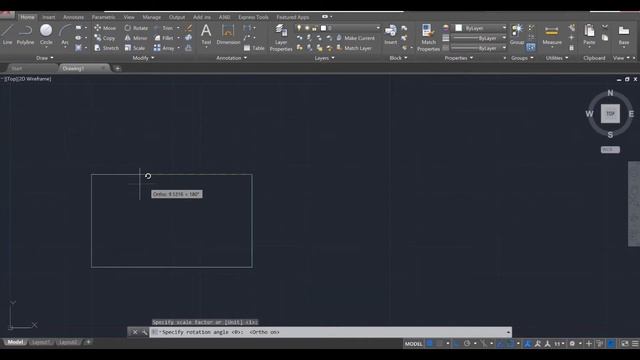Open the Home ribbon tab
This screenshot has height=360, width=640.
[27, 17]
